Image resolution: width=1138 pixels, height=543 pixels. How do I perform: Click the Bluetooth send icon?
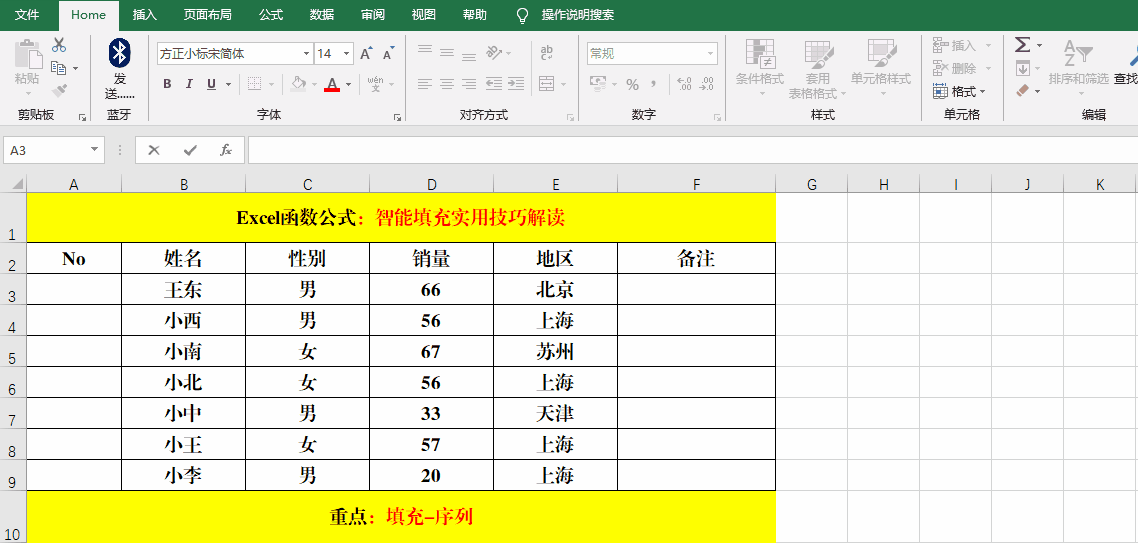119,55
